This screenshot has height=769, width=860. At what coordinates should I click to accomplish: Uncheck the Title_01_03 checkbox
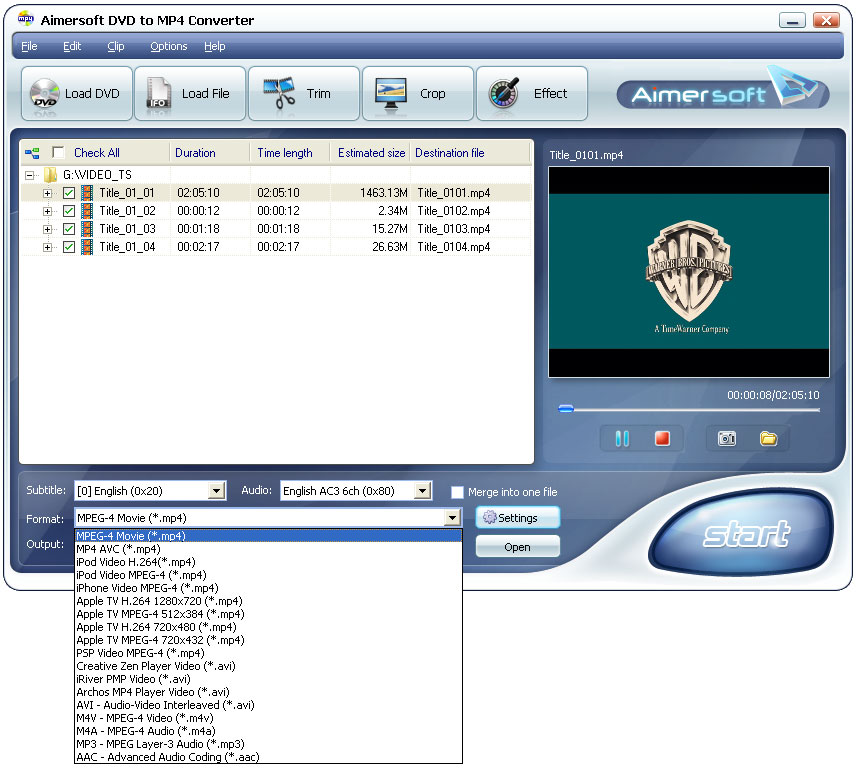[x=69, y=229]
